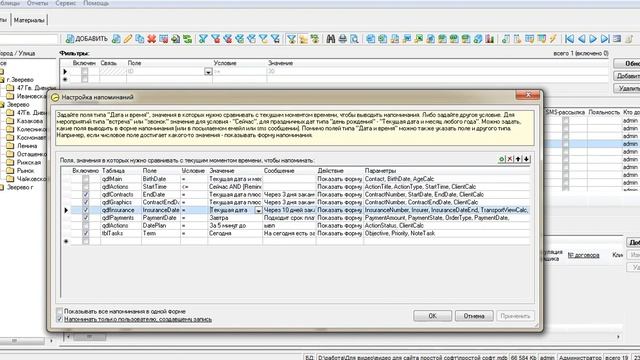Toggle Включено checkbox for qdfMain row
The width and height of the screenshot is (640, 360).
click(x=85, y=179)
